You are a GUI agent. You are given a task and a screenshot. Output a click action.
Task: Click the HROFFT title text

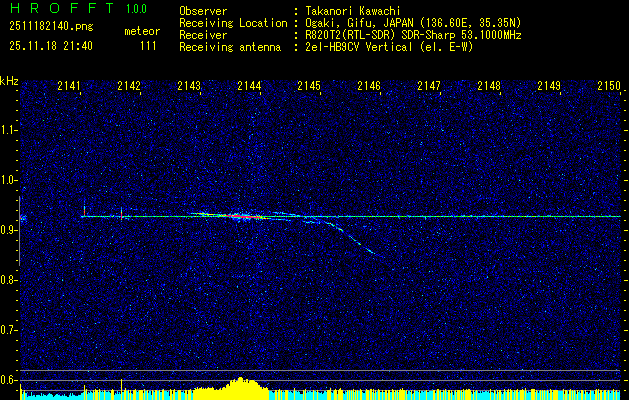pyautogui.click(x=61, y=8)
